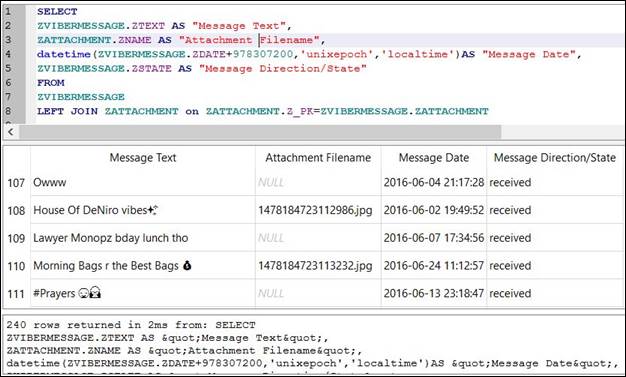Click the Message Date column header
Image resolution: width=626 pixels, height=377 pixels.
click(434, 158)
